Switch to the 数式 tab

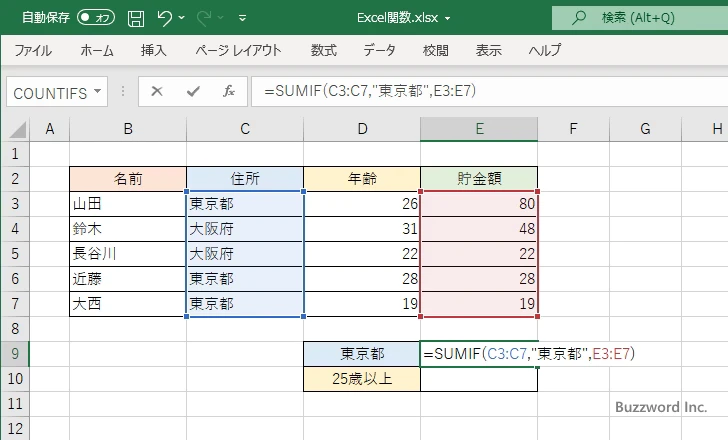(324, 50)
